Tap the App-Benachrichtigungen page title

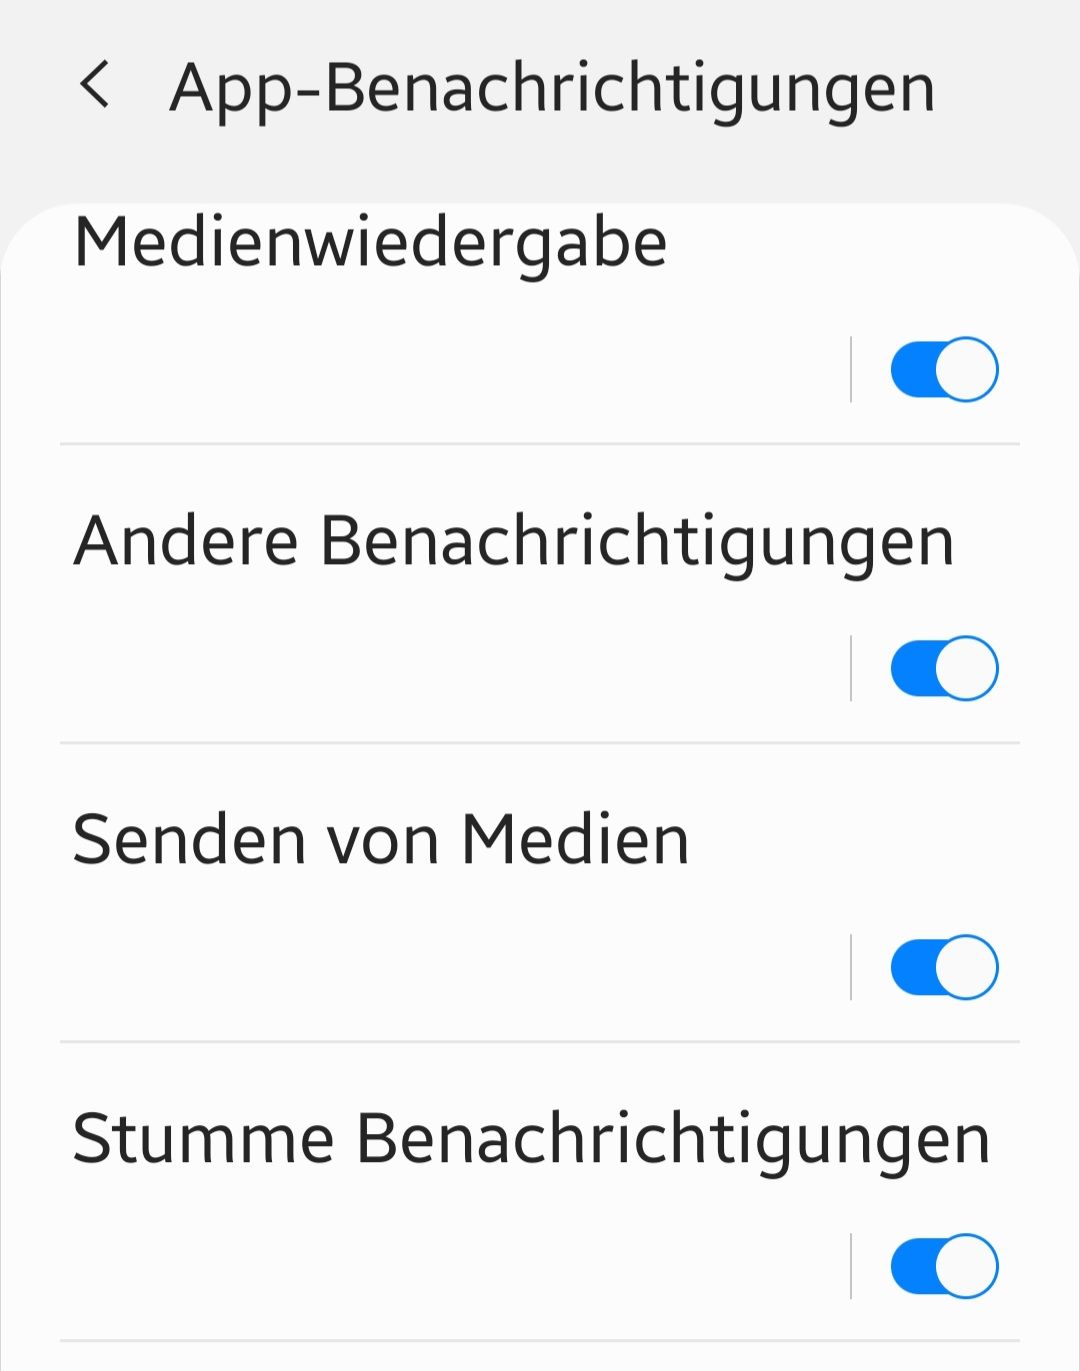tap(552, 88)
